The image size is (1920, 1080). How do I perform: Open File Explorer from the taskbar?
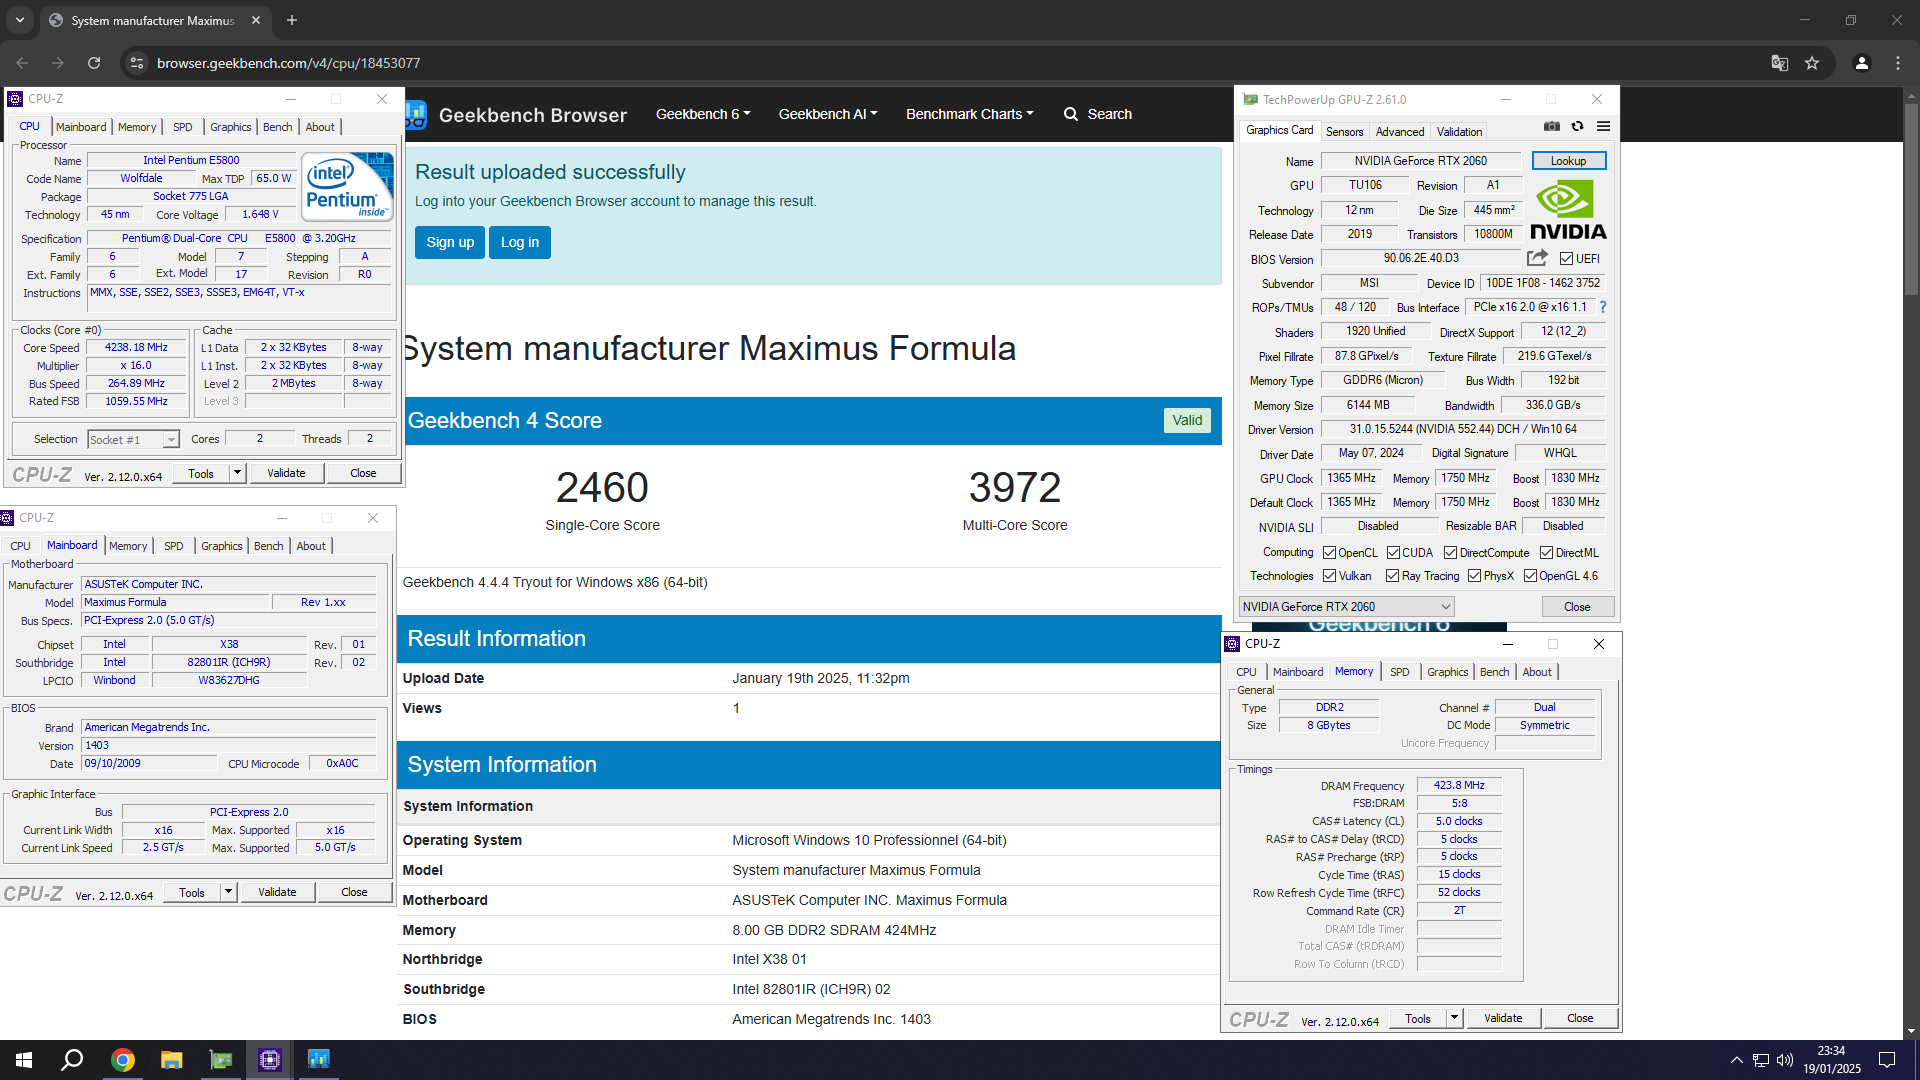(171, 1060)
